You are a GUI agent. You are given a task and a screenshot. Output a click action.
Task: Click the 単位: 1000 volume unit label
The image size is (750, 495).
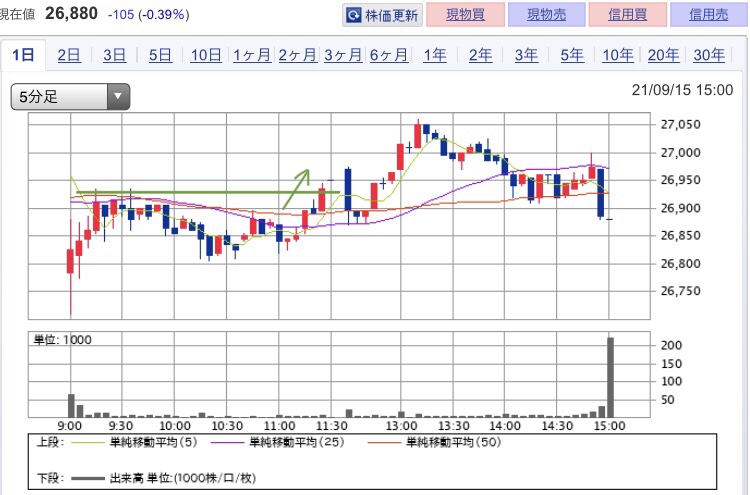[x=62, y=340]
